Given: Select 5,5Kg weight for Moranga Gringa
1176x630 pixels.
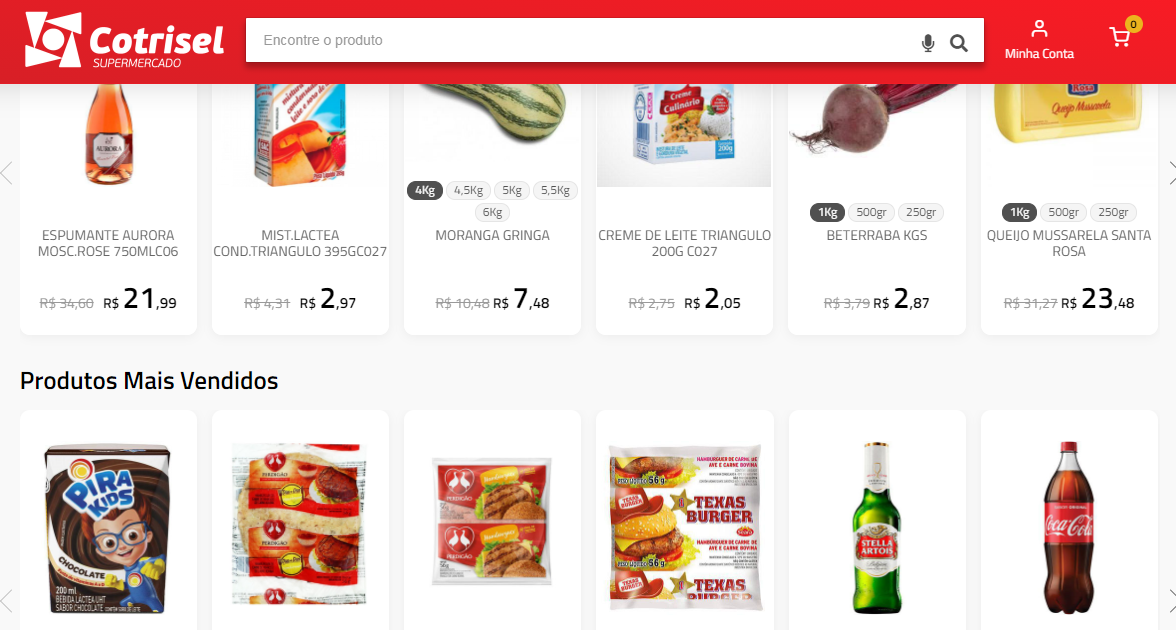Looking at the screenshot, I should 555,190.
